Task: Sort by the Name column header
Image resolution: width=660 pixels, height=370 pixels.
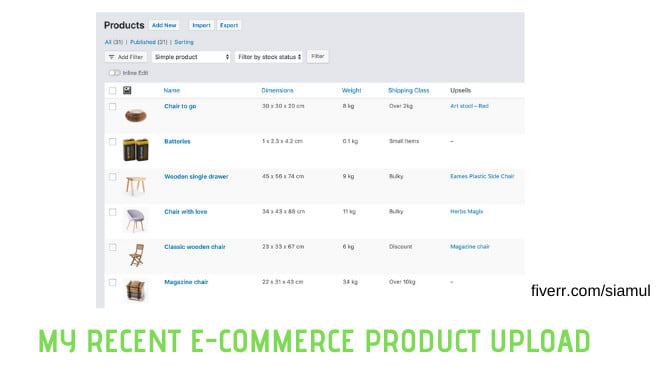Action: [172, 91]
